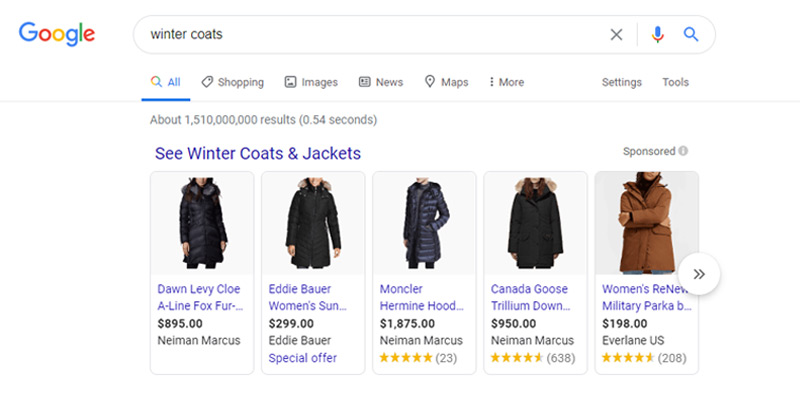Image resolution: width=800 pixels, height=400 pixels.
Task: Click Neiman Marcus seller under $1,875.00
Action: [421, 340]
